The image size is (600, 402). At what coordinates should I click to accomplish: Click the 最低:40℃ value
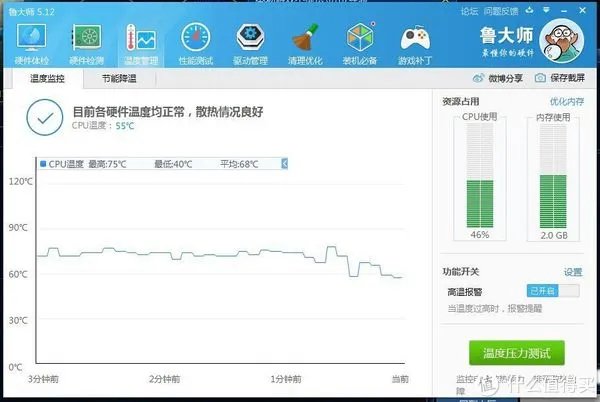coord(173,164)
